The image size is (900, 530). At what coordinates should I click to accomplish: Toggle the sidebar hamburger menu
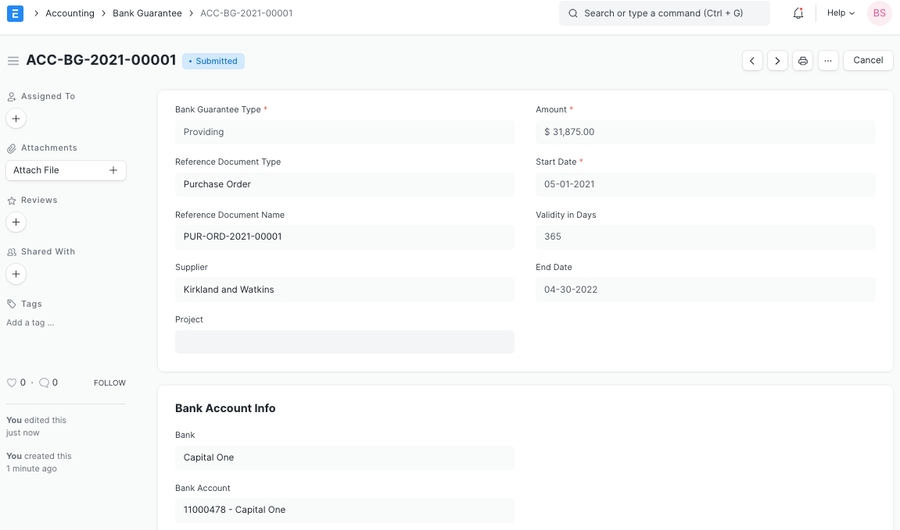click(x=13, y=61)
